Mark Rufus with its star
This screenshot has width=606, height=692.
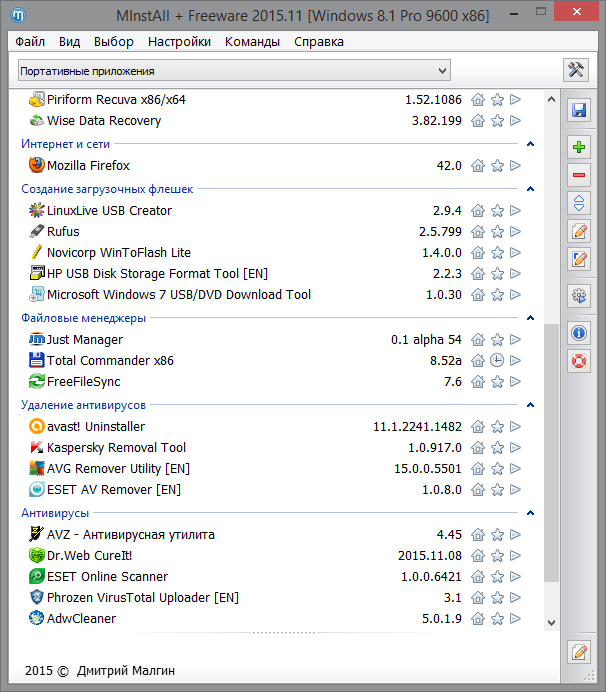tap(497, 232)
